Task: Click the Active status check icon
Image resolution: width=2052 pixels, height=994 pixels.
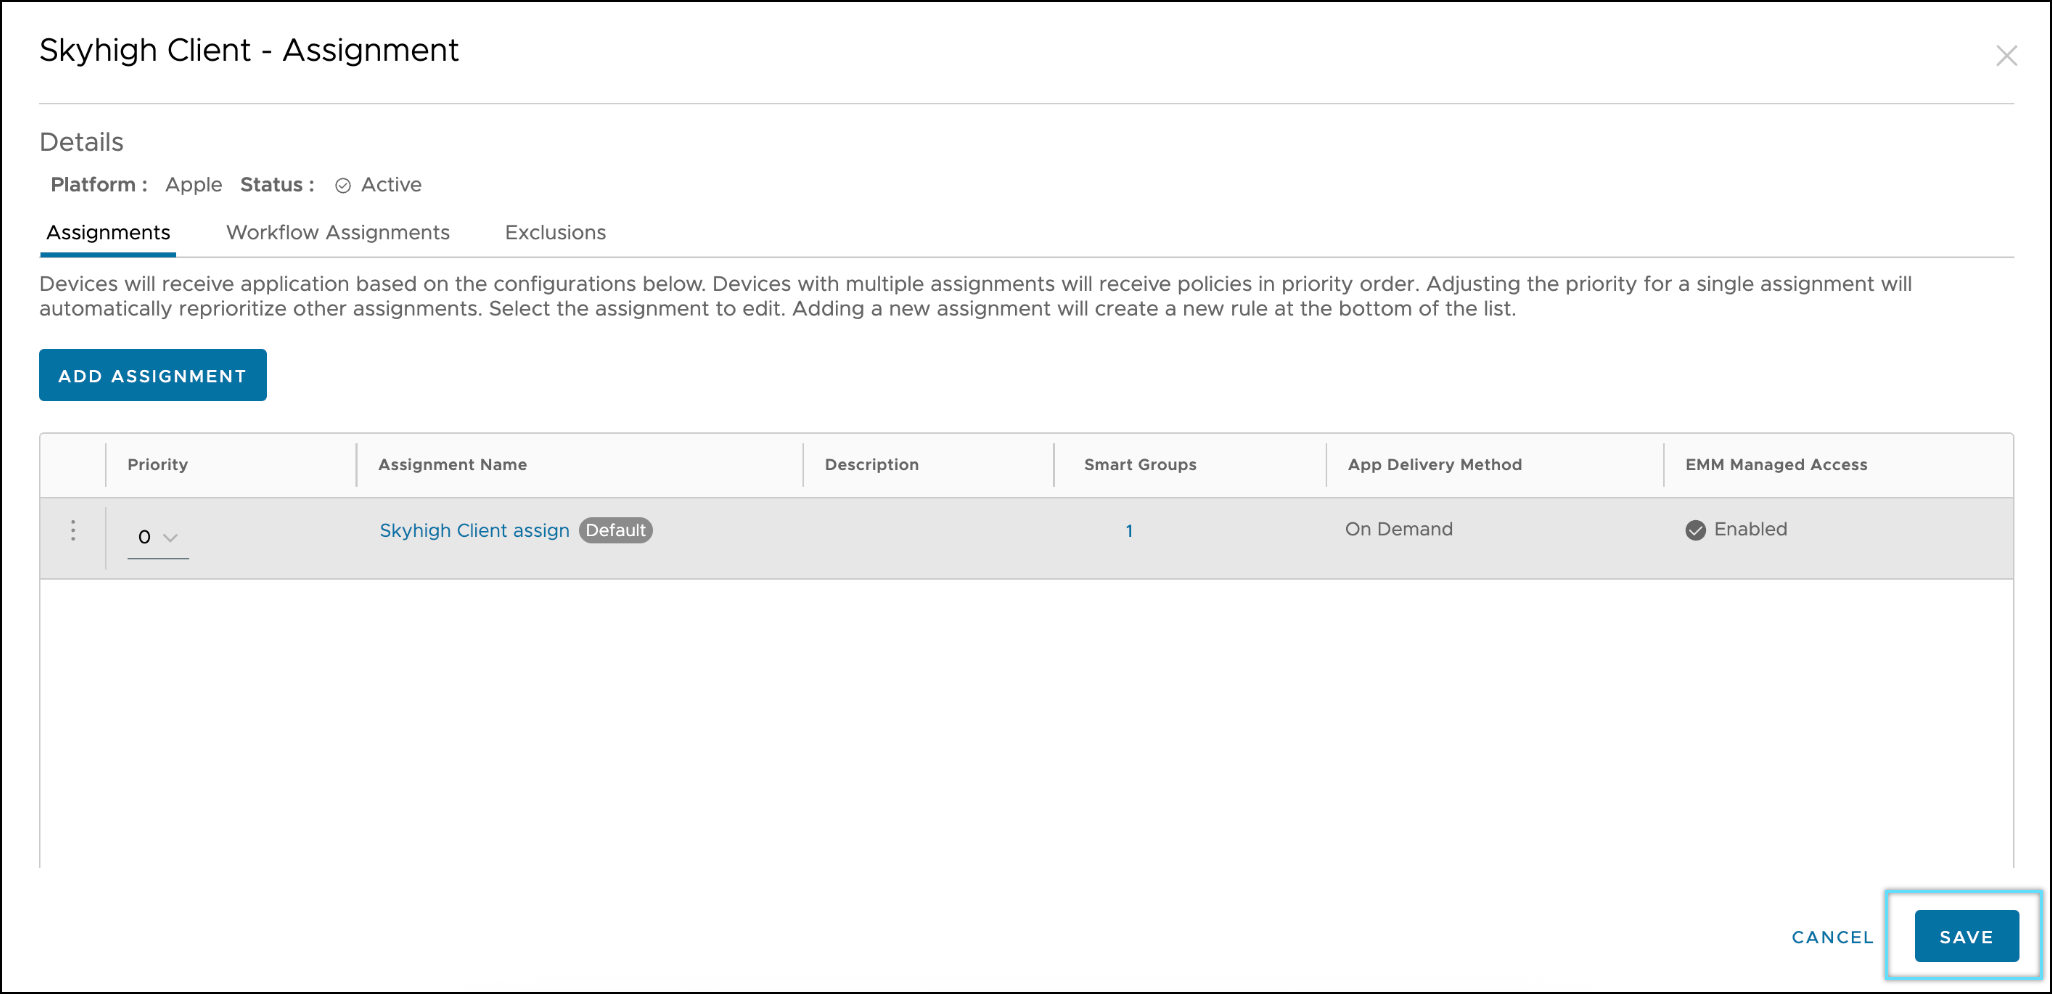Action: (x=343, y=186)
